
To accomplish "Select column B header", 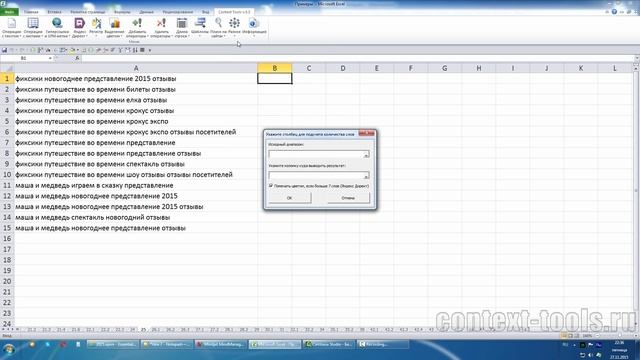I will click(275, 68).
